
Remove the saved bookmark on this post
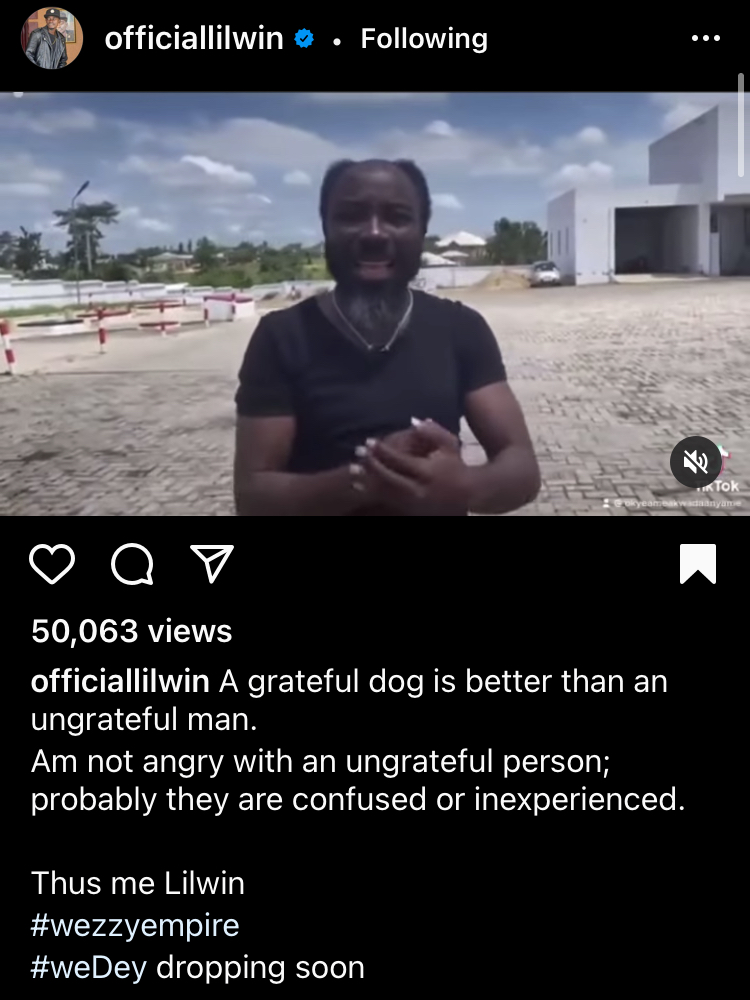click(x=698, y=564)
